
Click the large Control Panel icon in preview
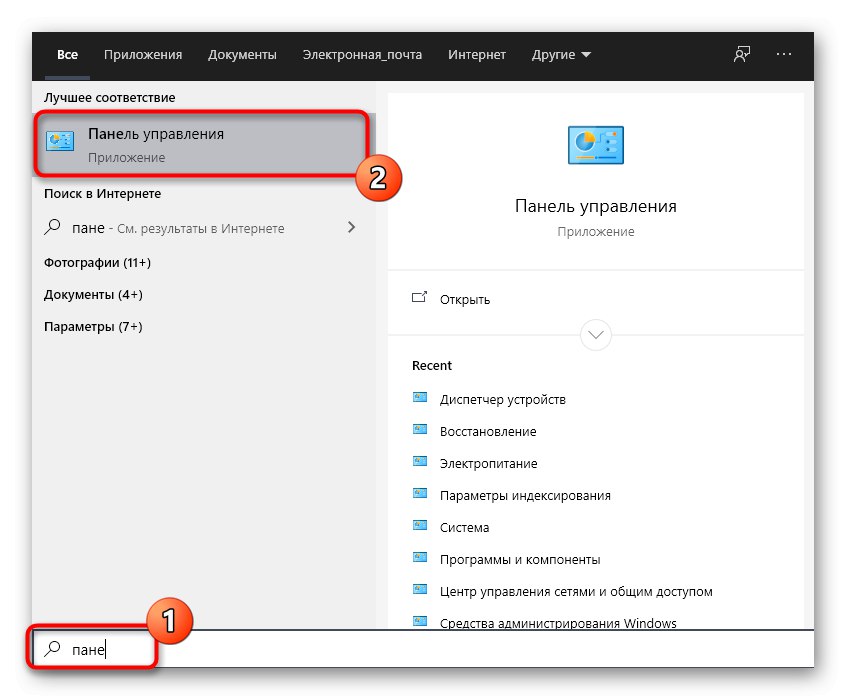pos(595,145)
